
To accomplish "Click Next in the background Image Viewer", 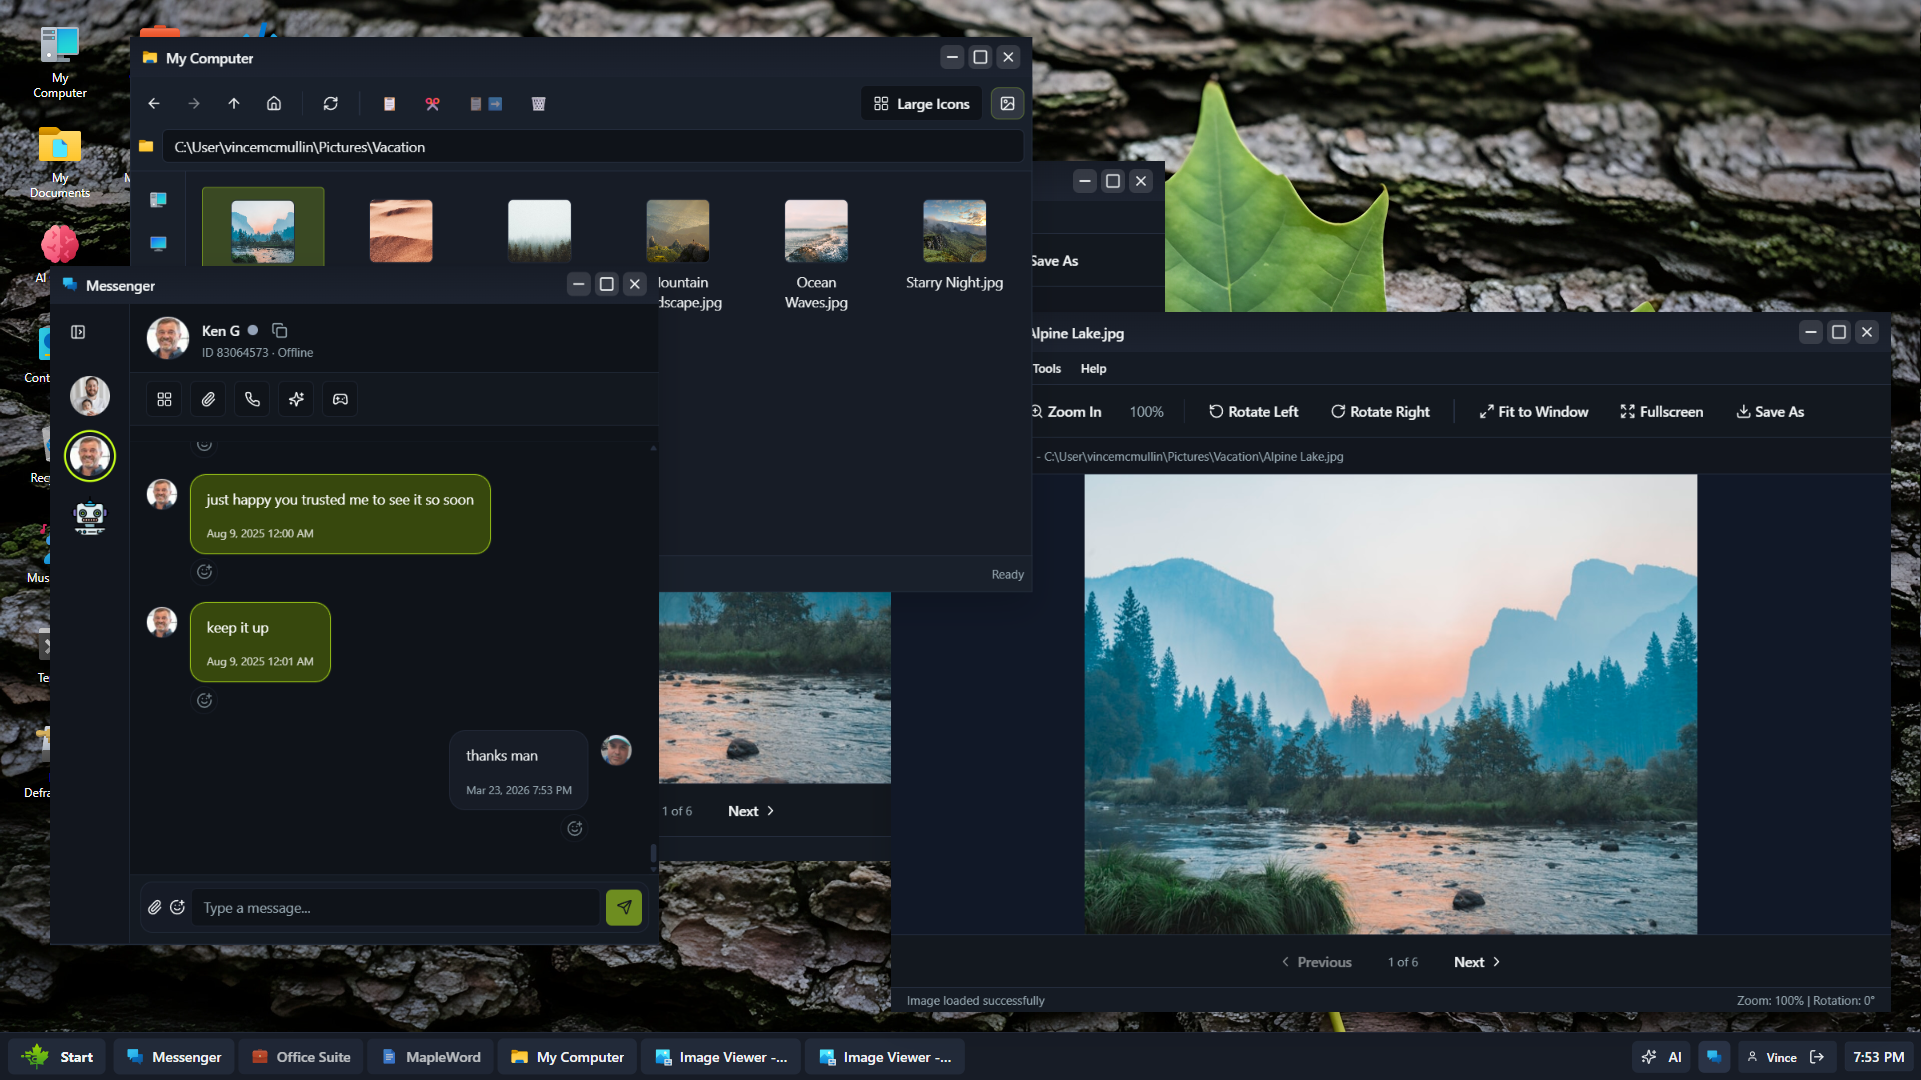I will [x=751, y=811].
